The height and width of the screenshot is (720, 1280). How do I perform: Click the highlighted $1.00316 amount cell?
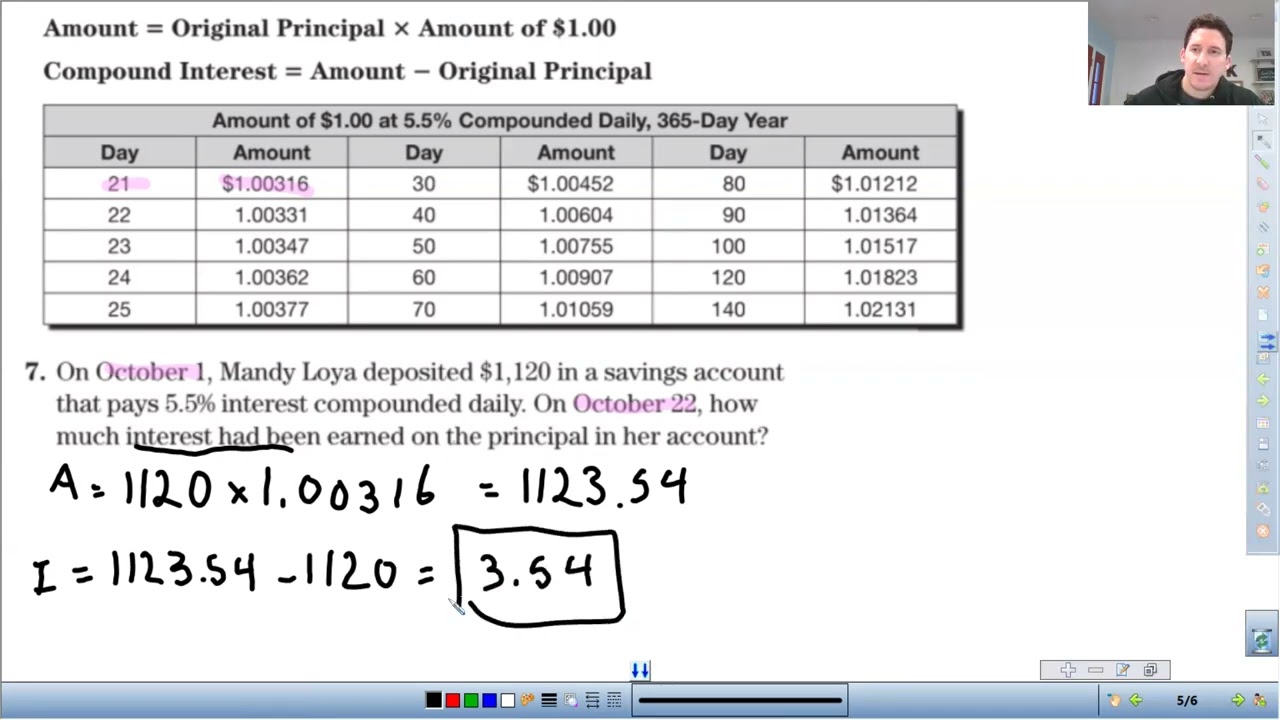point(271,184)
